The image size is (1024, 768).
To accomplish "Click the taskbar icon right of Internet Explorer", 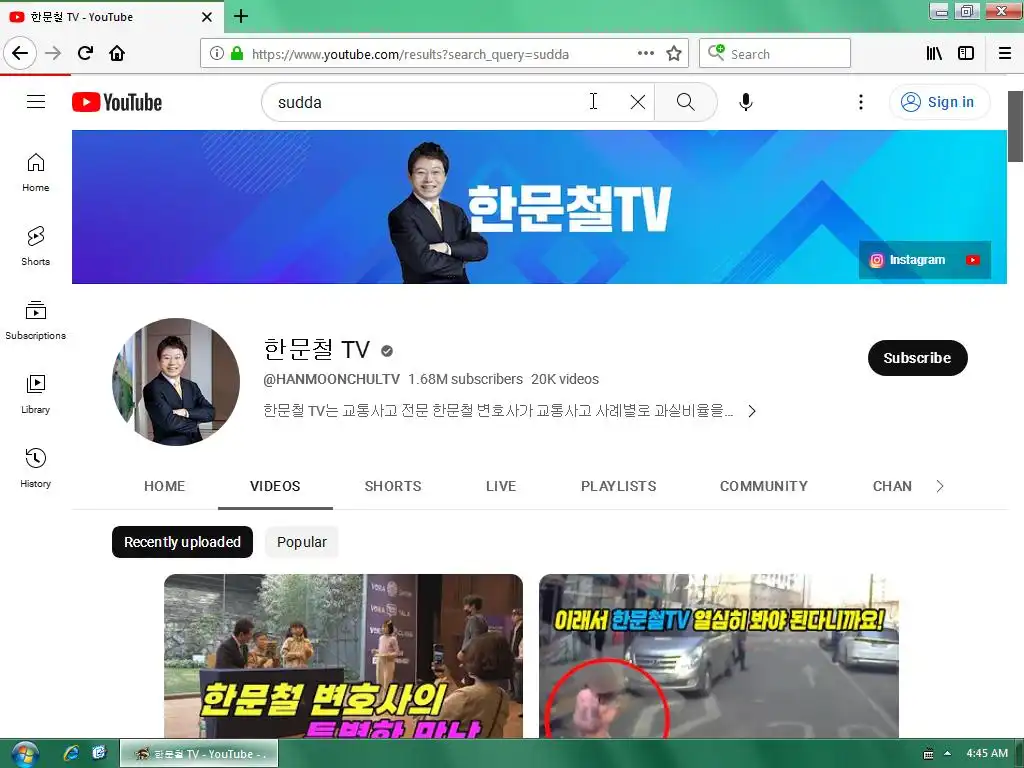I will click(99, 754).
